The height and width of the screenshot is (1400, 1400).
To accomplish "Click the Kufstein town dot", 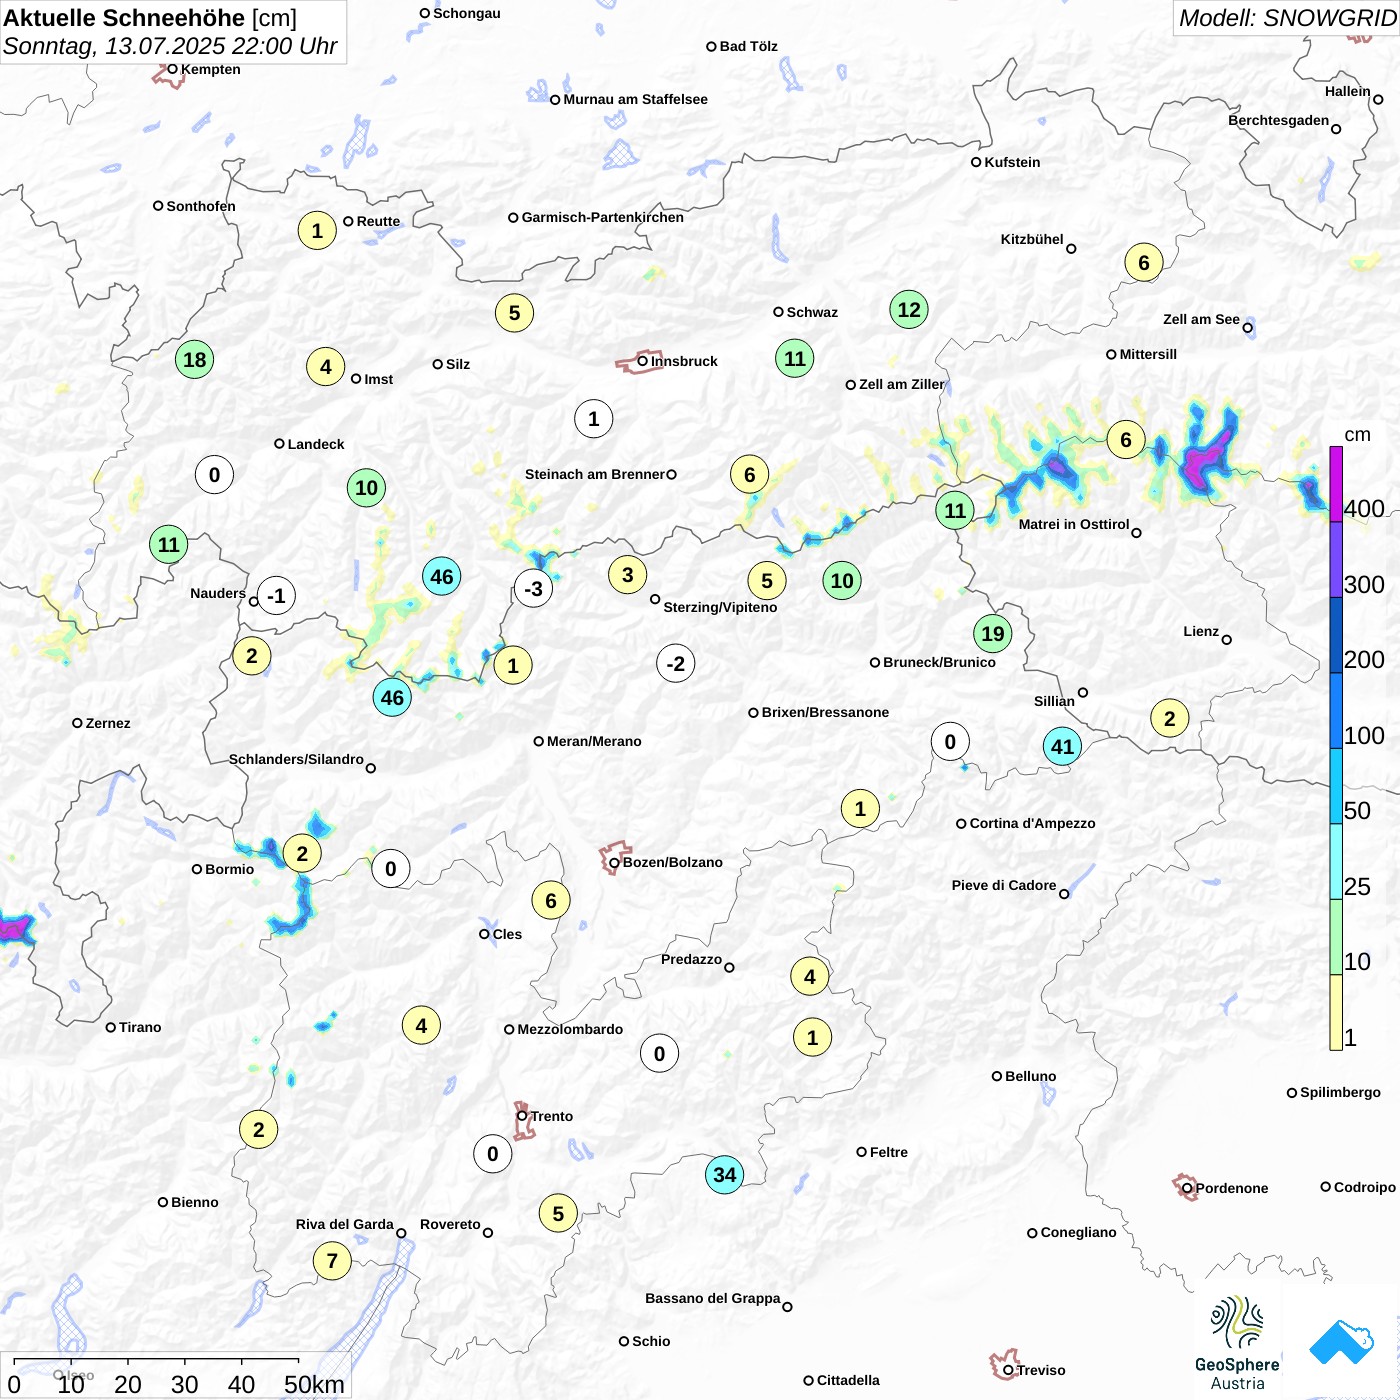I will [976, 162].
